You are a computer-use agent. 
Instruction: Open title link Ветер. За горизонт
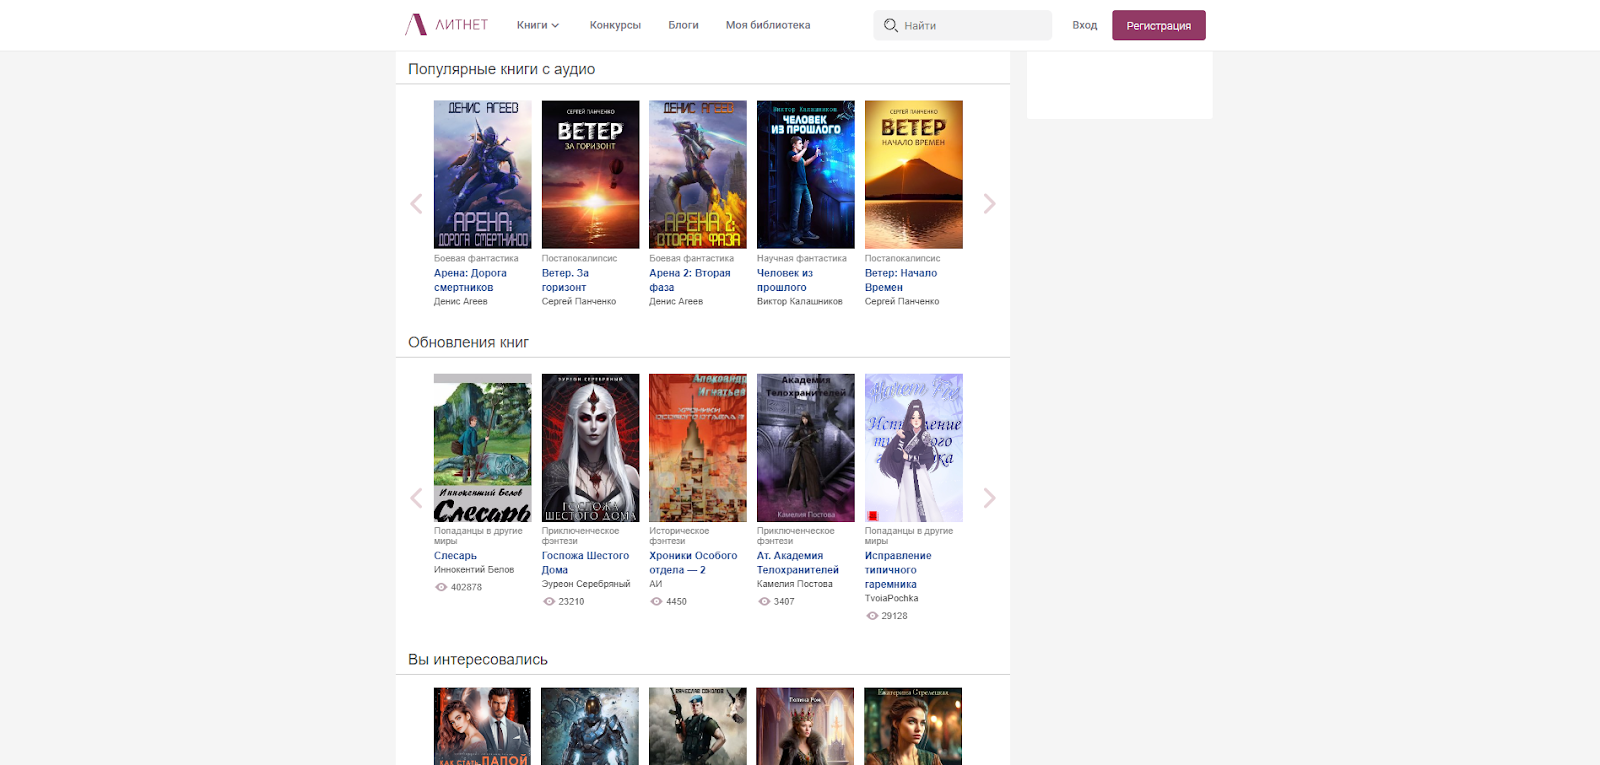[x=565, y=280]
